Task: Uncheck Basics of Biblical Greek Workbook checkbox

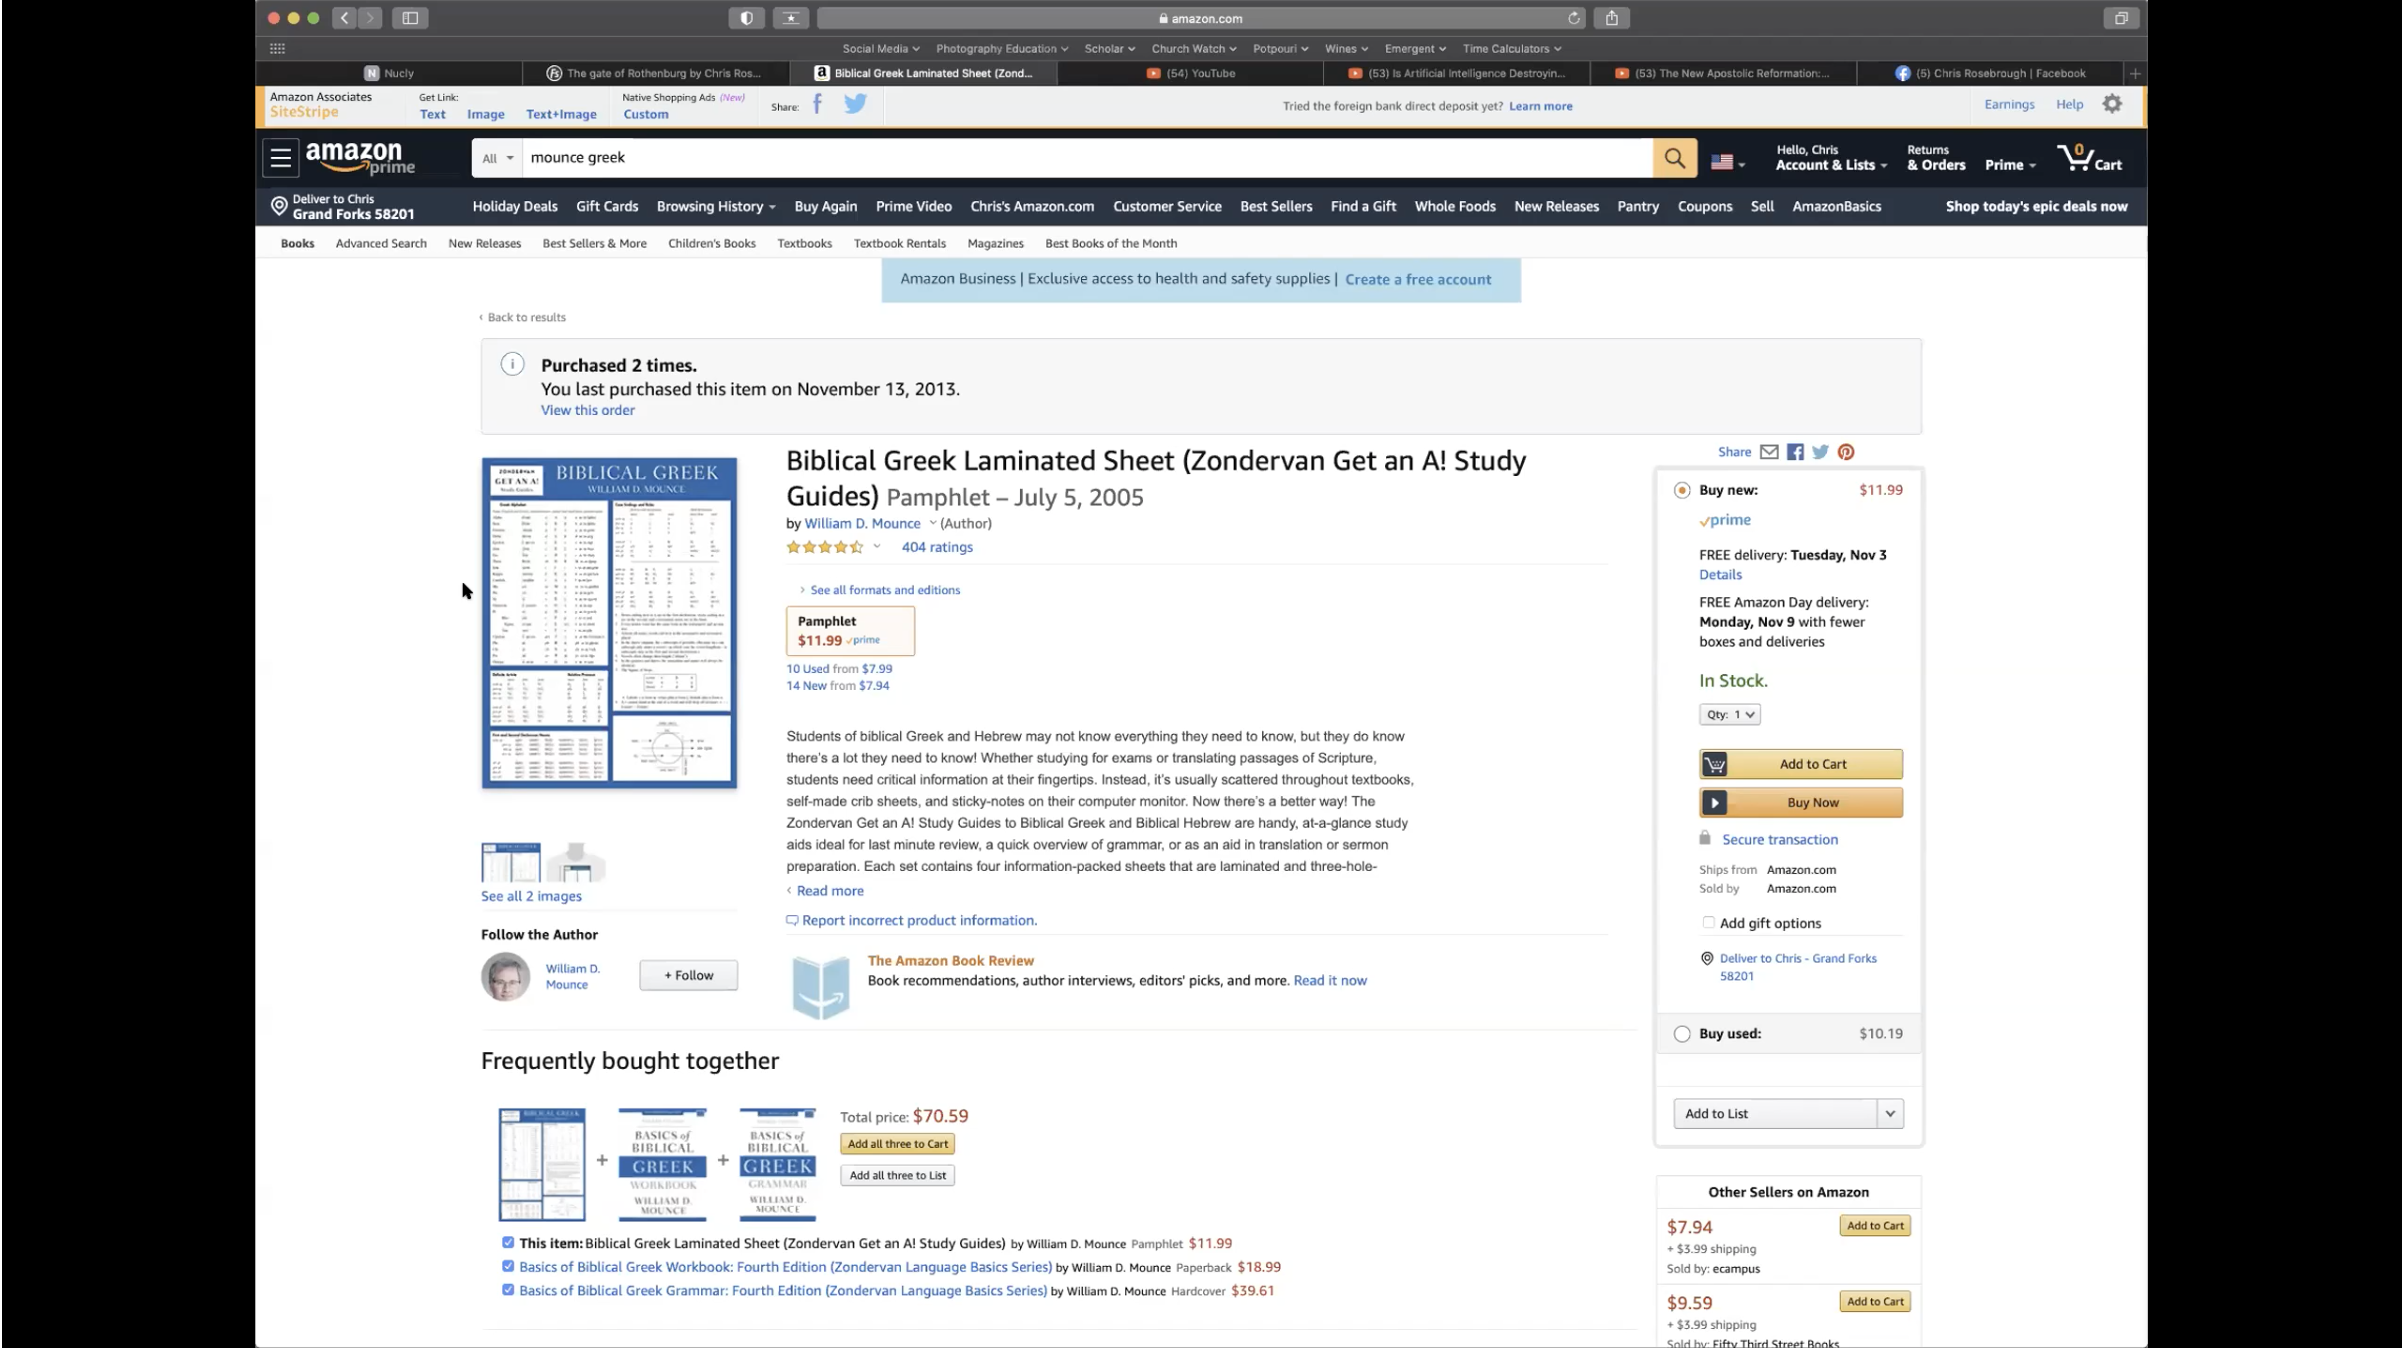Action: click(x=508, y=1266)
